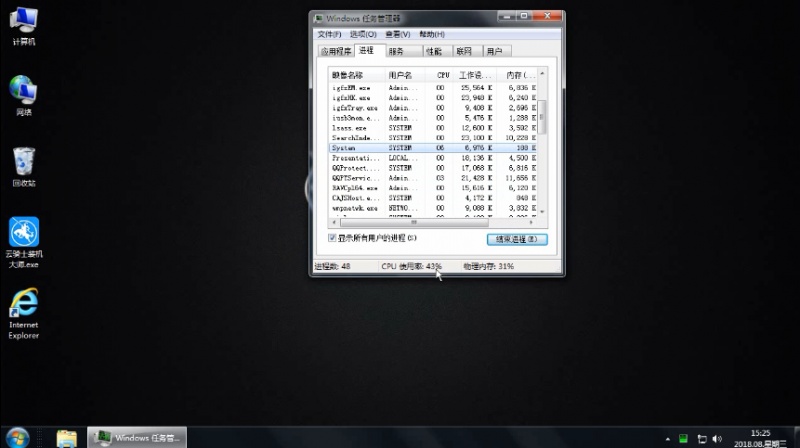Click the process list vertical scroll thumb
Viewport: 800px width, 448px height.
(x=542, y=117)
